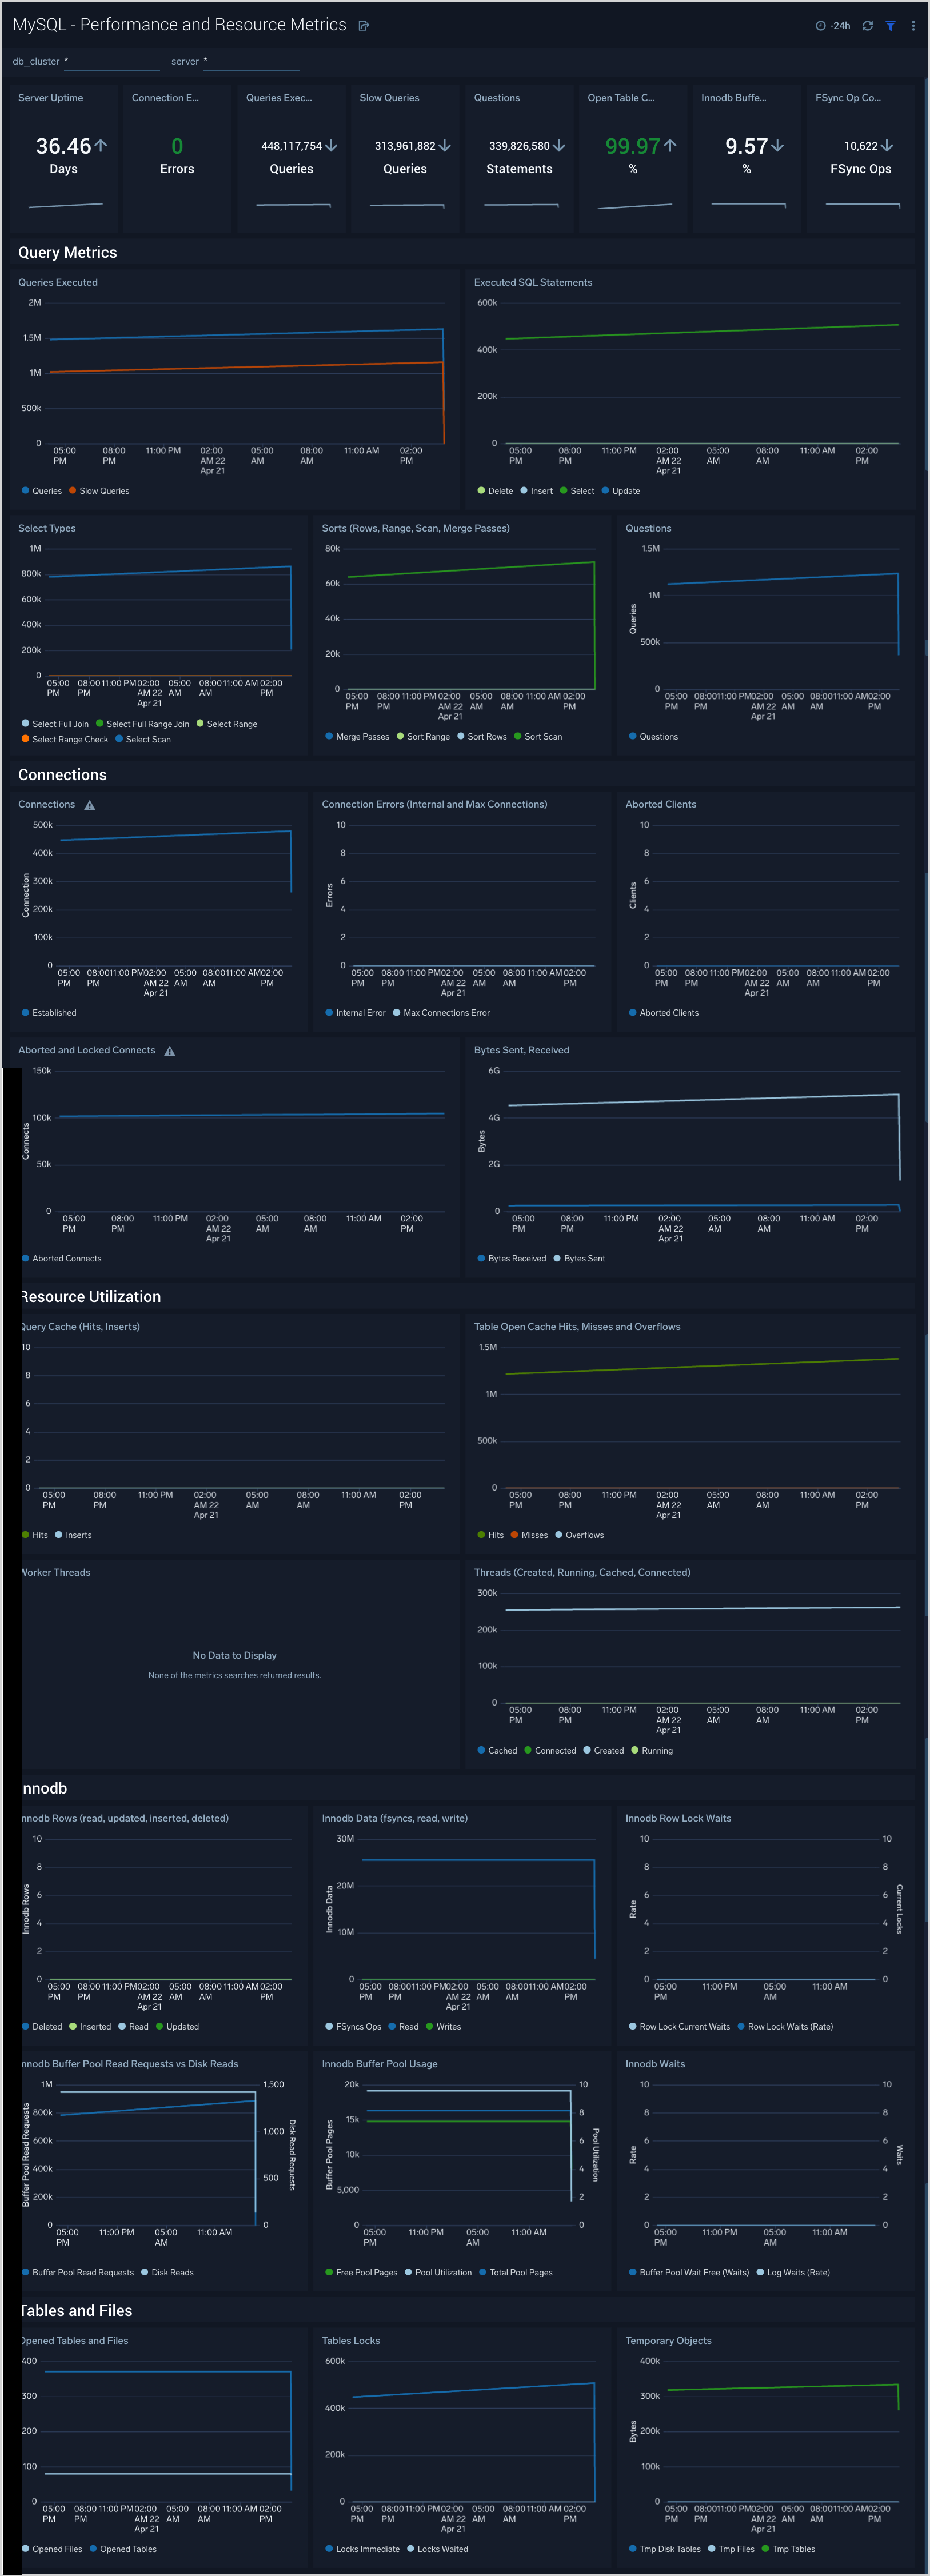Open the -24h time range dropdown
The height and width of the screenshot is (2576, 930).
(840, 25)
